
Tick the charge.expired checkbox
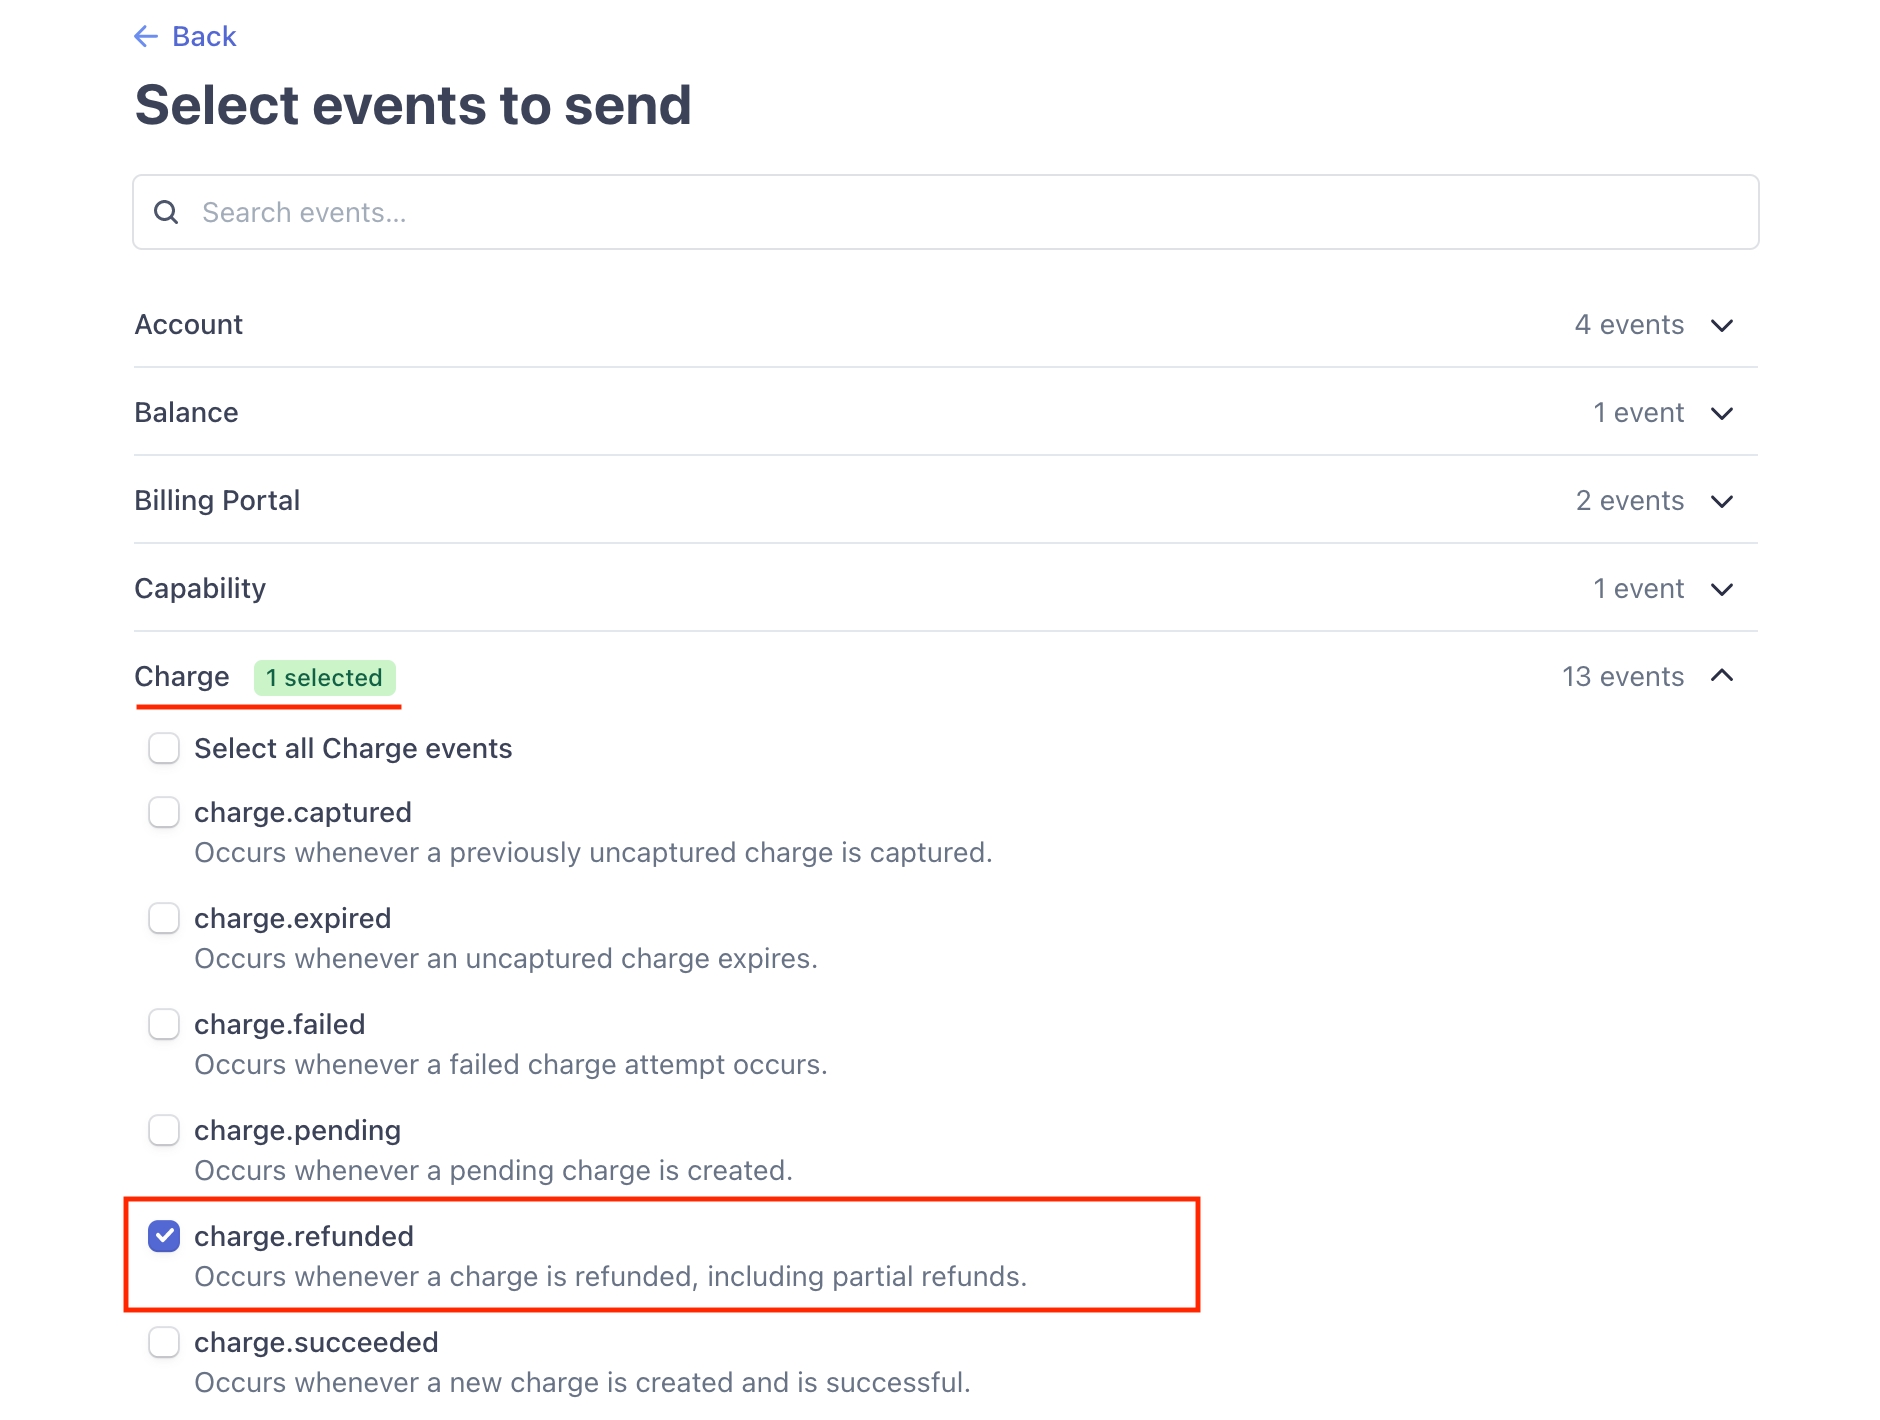pyautogui.click(x=164, y=918)
